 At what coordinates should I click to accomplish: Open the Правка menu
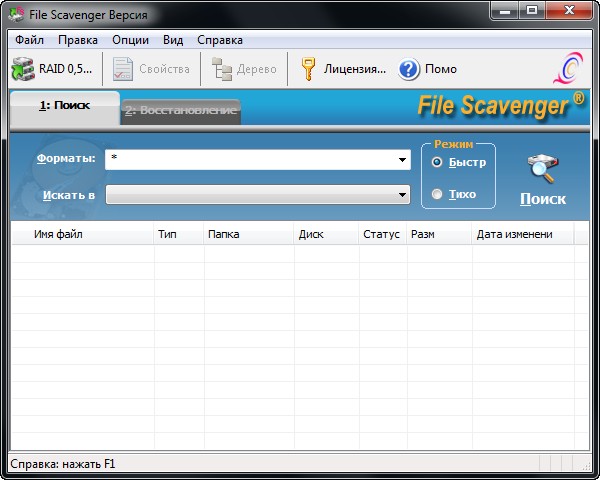click(78, 40)
